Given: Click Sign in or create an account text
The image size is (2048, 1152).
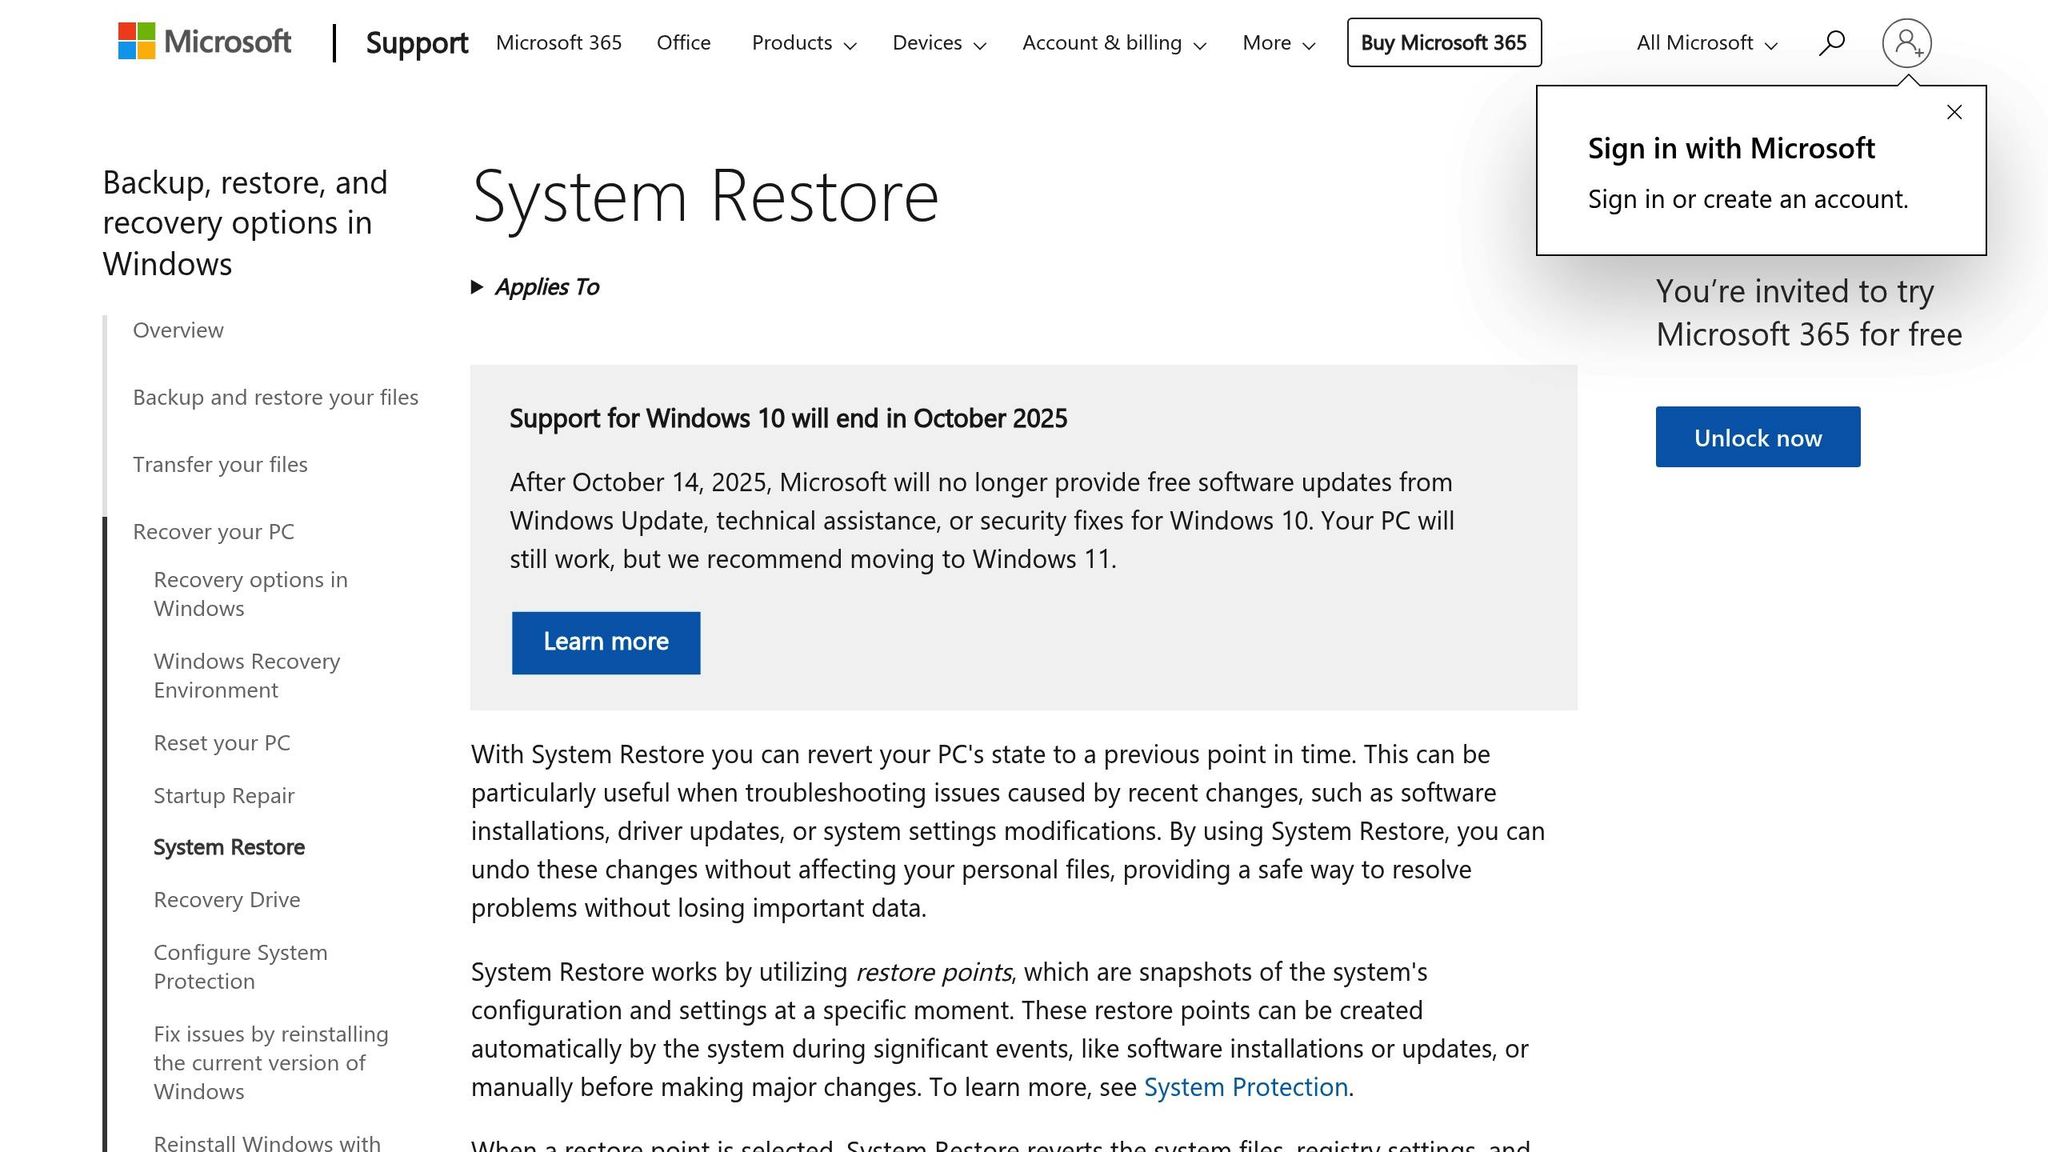Looking at the screenshot, I should (1748, 199).
